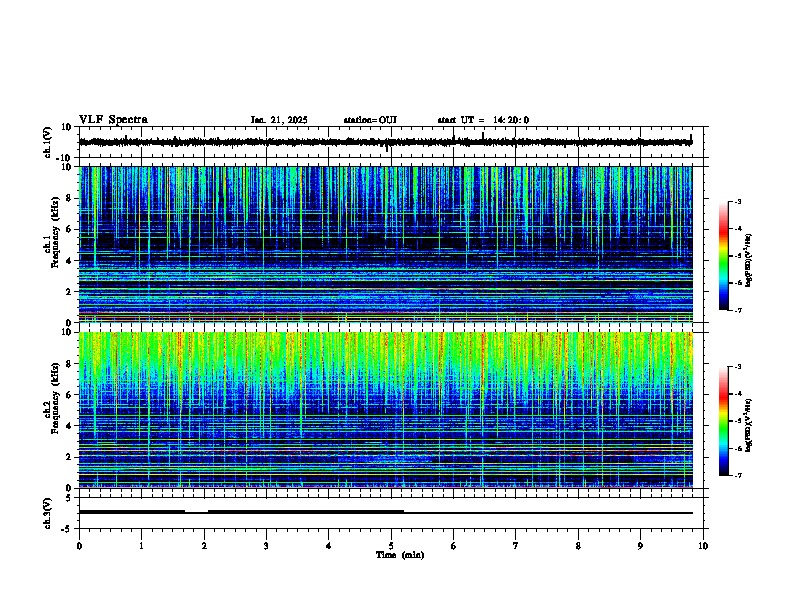The height and width of the screenshot is (612, 792).
Task: Click the time axis end tick "10"
Action: tap(703, 546)
